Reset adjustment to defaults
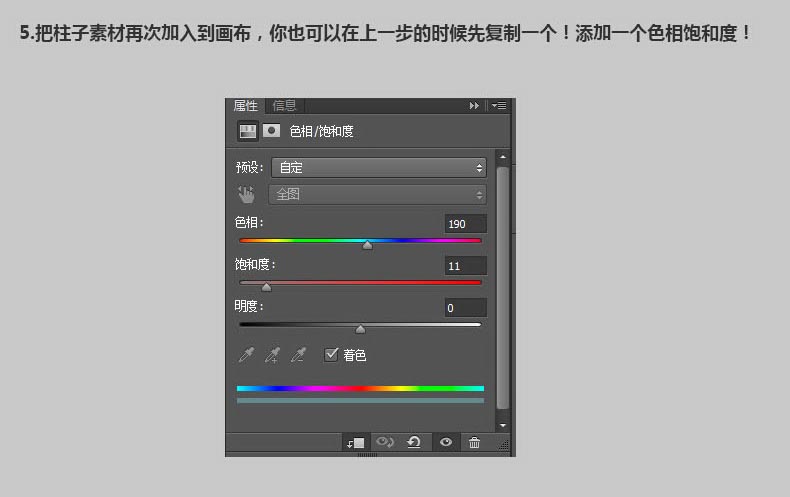 (x=414, y=442)
